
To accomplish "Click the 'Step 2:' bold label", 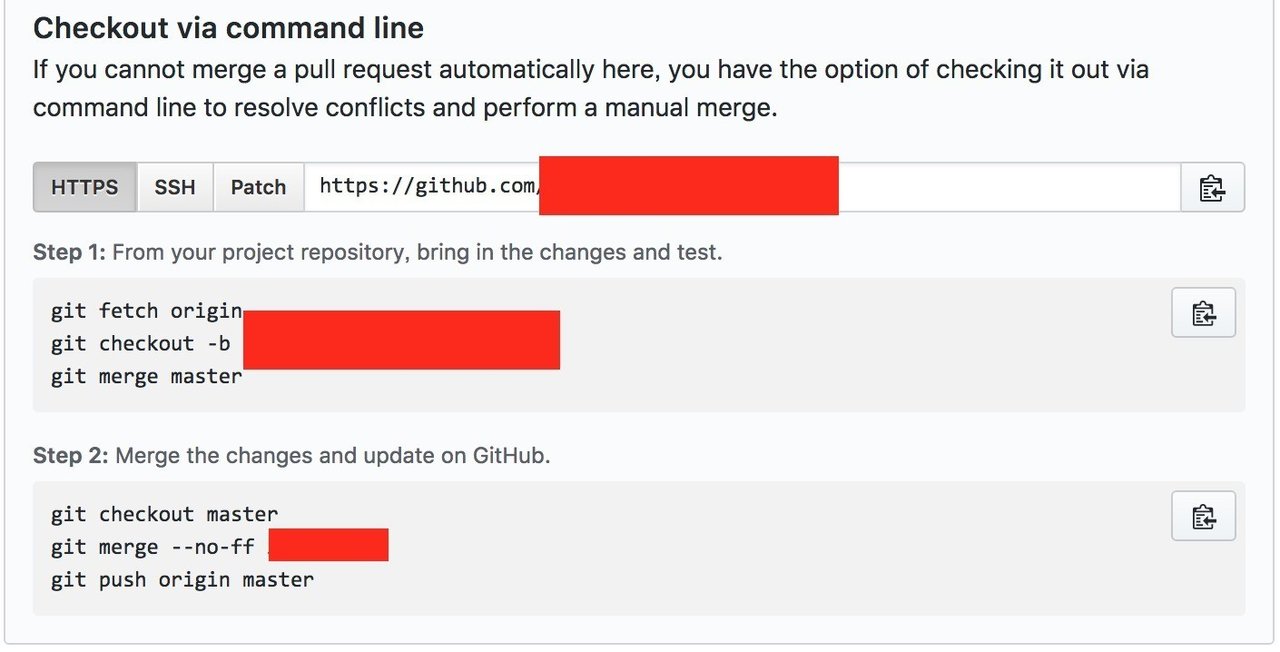I will point(70,455).
